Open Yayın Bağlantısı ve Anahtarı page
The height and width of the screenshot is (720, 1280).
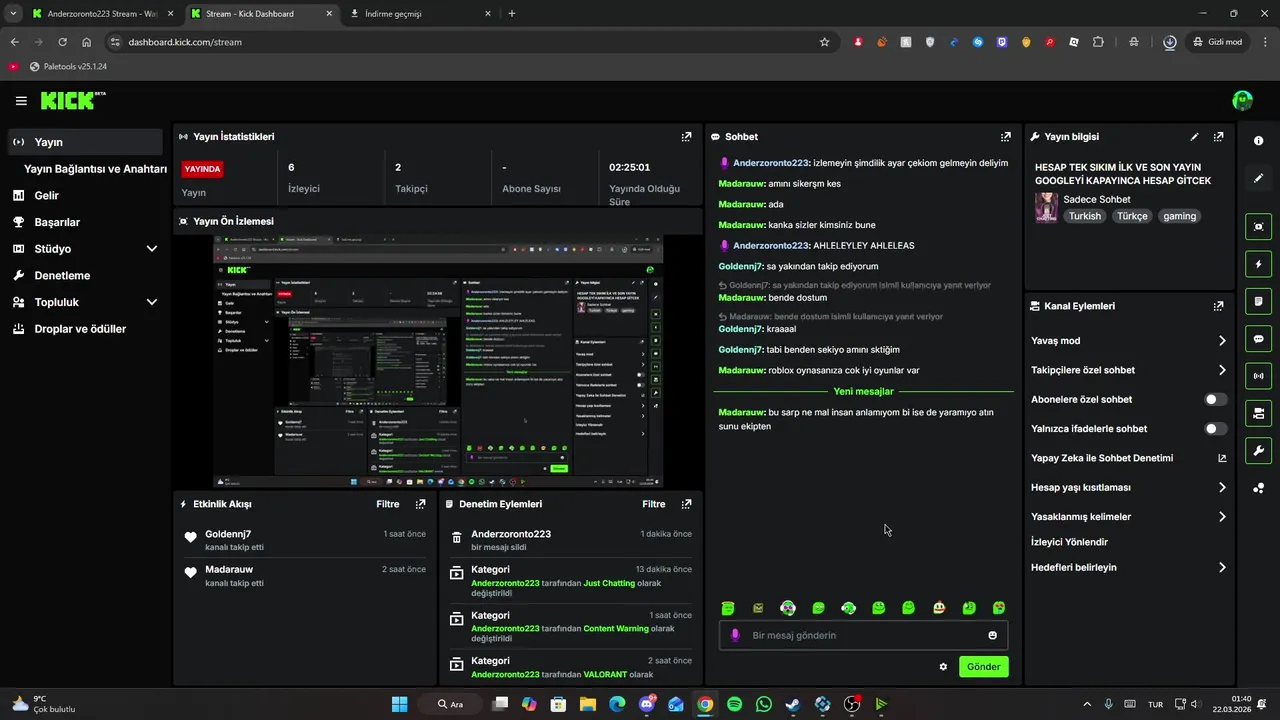[95, 169]
